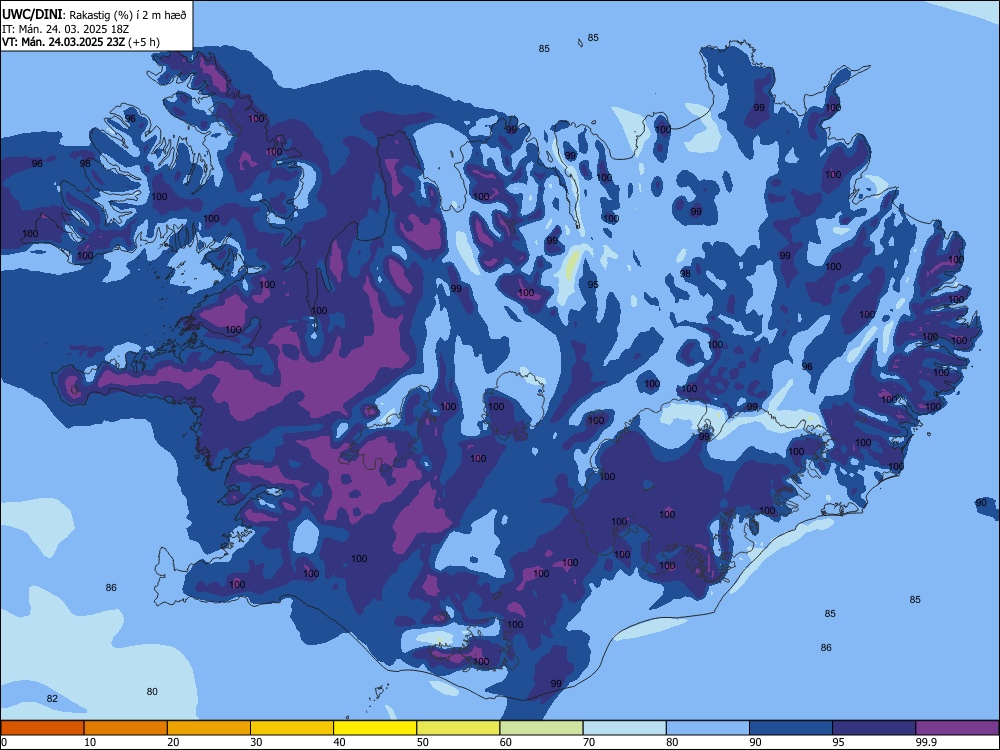This screenshot has width=1000, height=750.
Task: Click the map's '80' value beside the 82 reading
Action: click(152, 691)
